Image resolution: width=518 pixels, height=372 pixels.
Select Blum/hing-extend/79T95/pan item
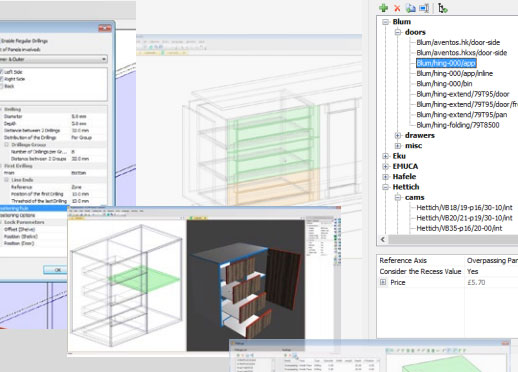(x=462, y=115)
